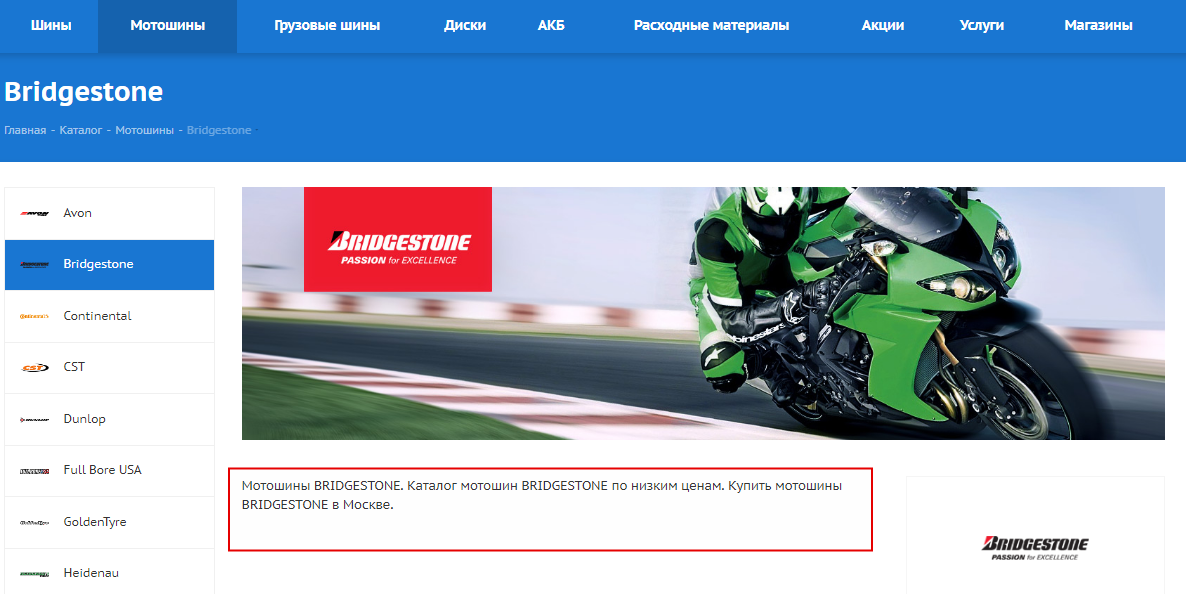Click the Bridgestone logo icon in sidebar
Image resolution: width=1186 pixels, height=594 pixels.
(34, 265)
